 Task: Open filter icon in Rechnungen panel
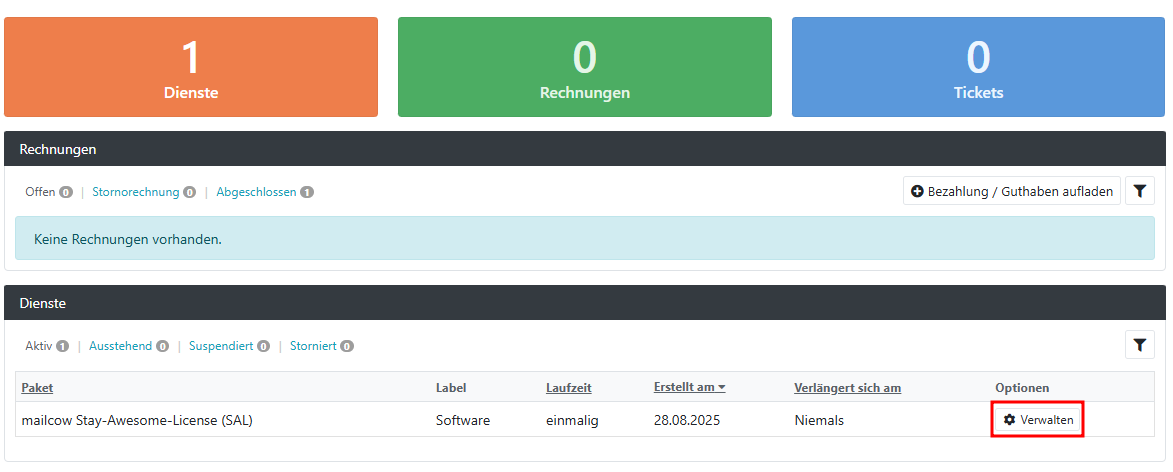pyautogui.click(x=1139, y=191)
